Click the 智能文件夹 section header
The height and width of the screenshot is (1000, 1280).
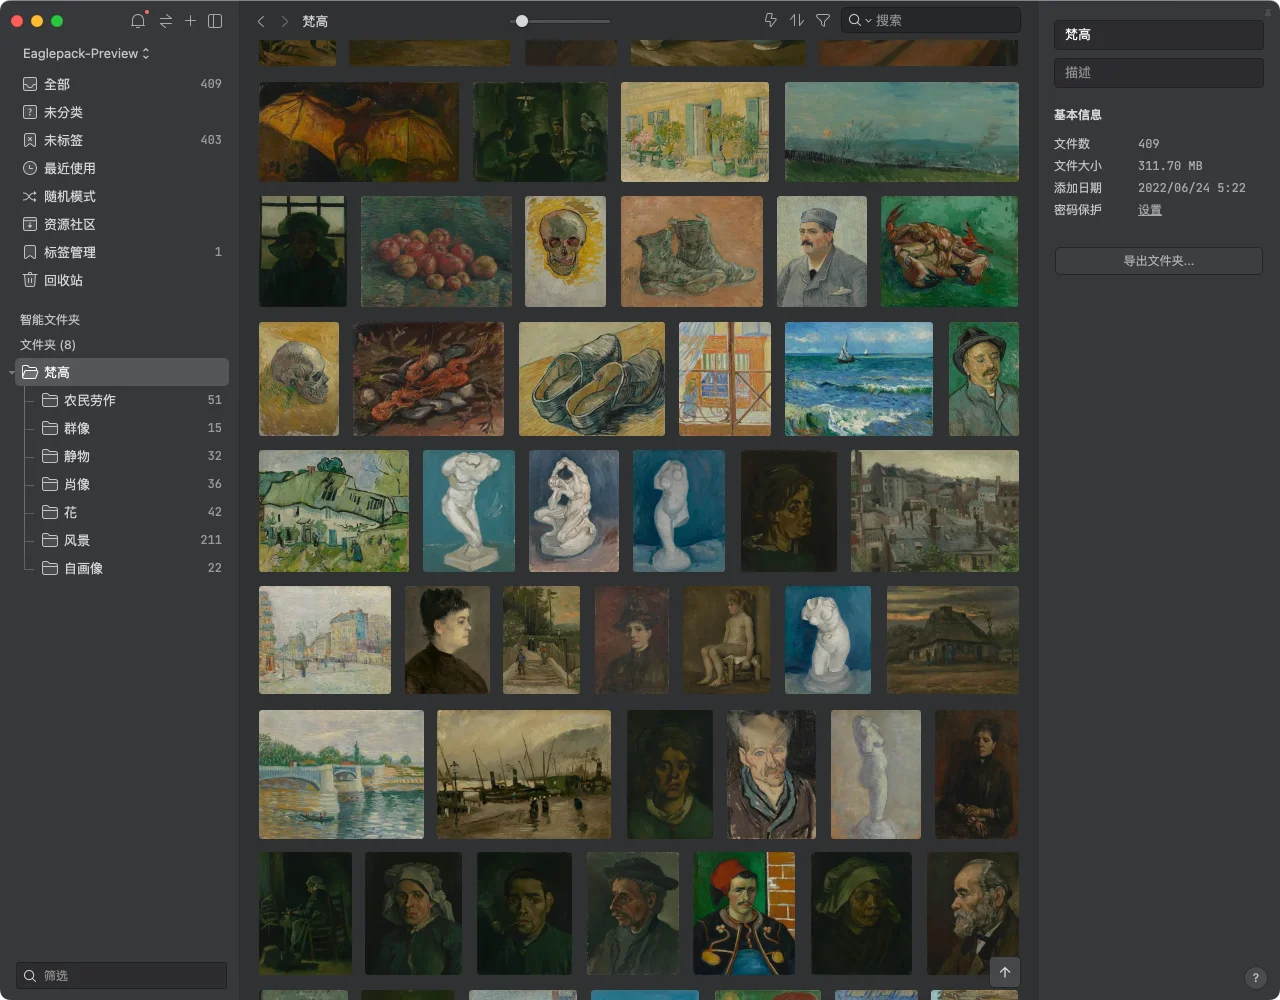click(x=50, y=320)
